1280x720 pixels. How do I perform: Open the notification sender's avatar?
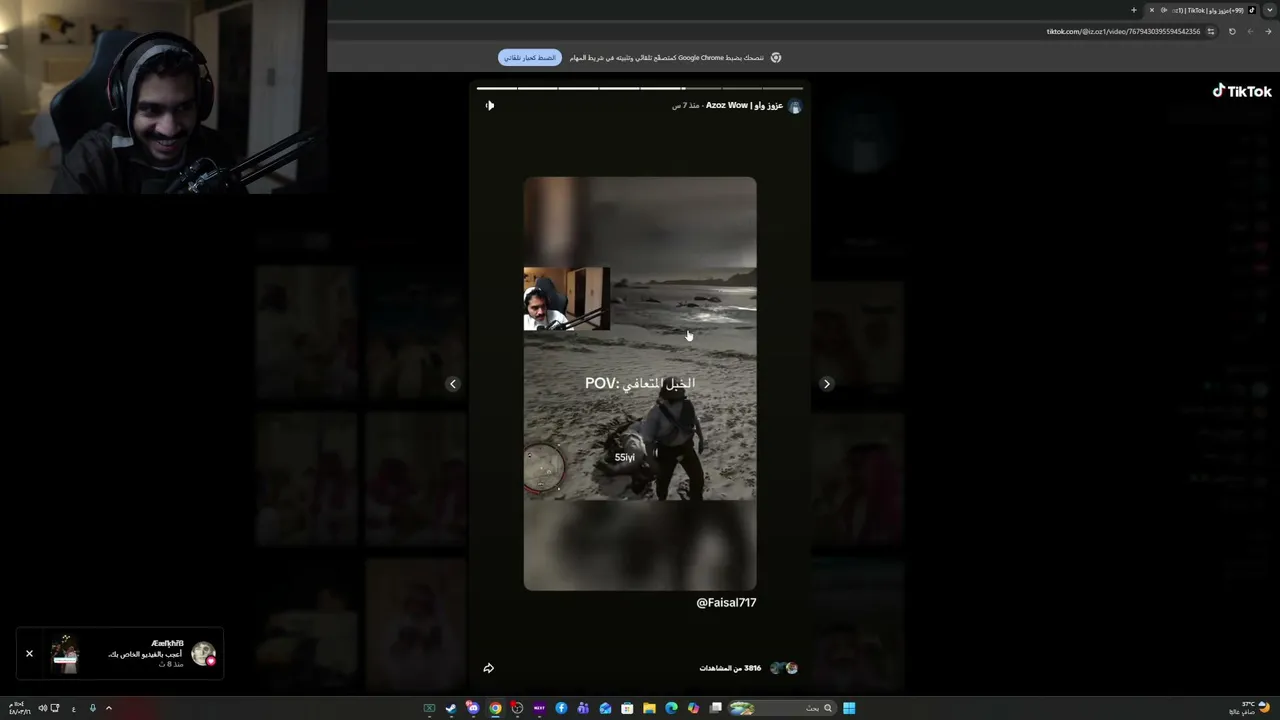tap(204, 654)
